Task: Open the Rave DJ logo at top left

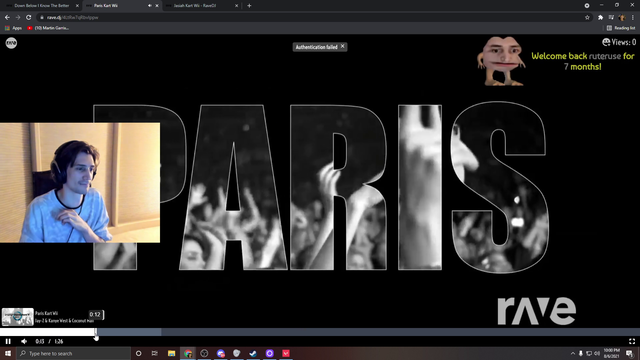Action: point(11,43)
